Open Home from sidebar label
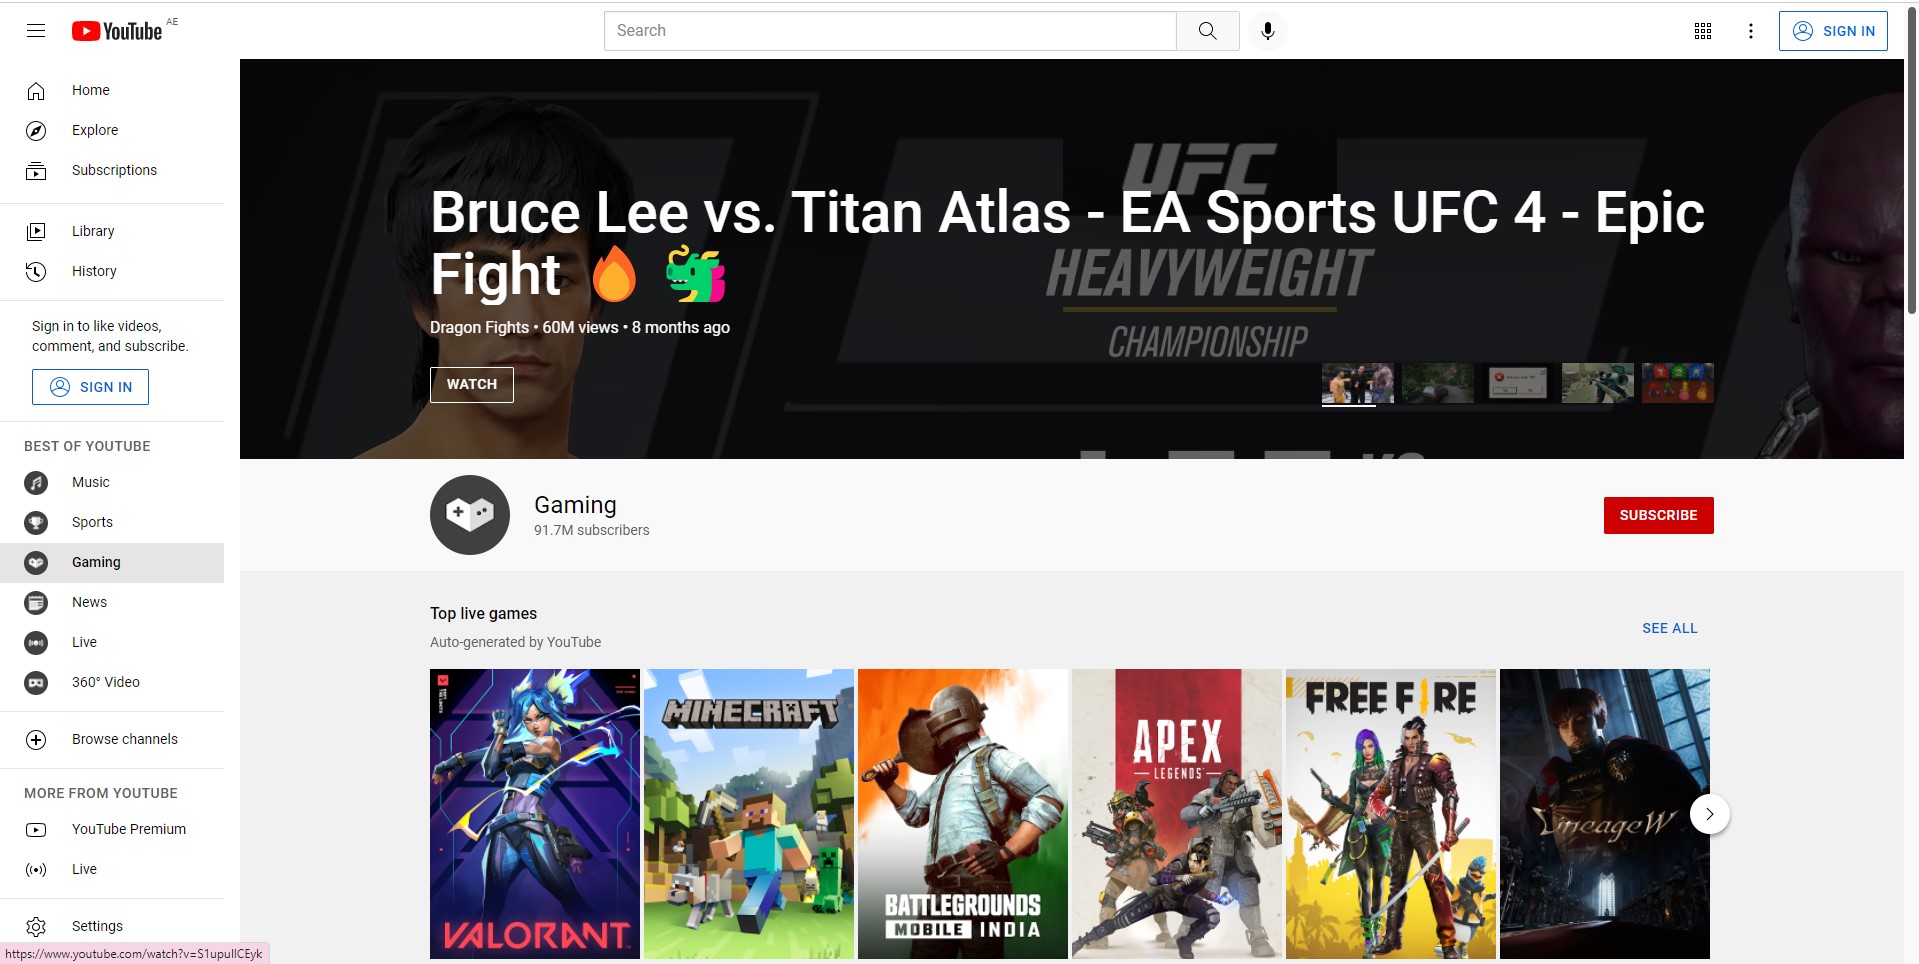This screenshot has height=964, width=1919. coord(91,90)
